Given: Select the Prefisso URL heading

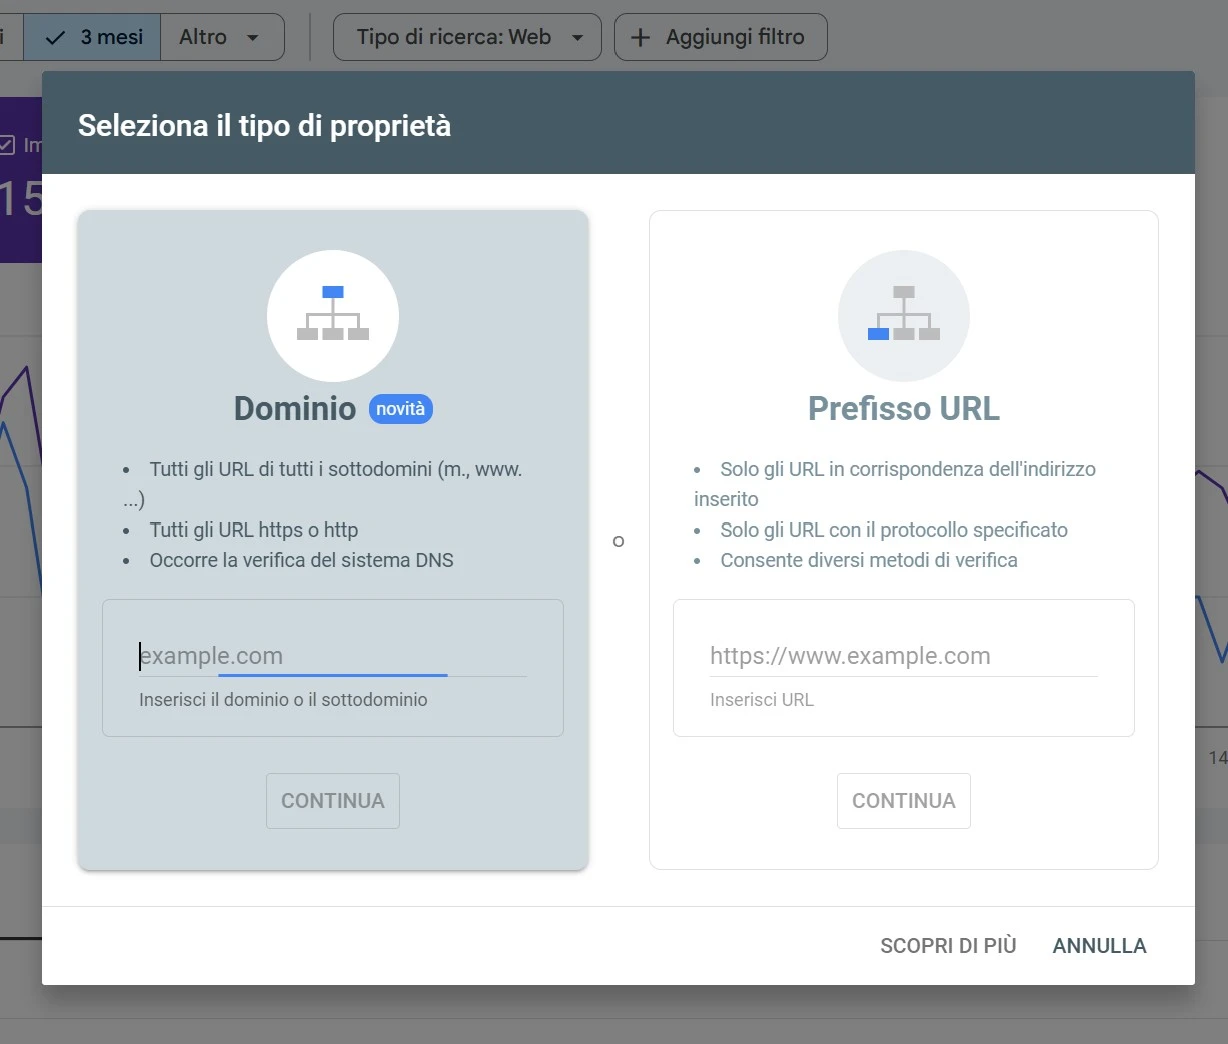Looking at the screenshot, I should pos(903,409).
